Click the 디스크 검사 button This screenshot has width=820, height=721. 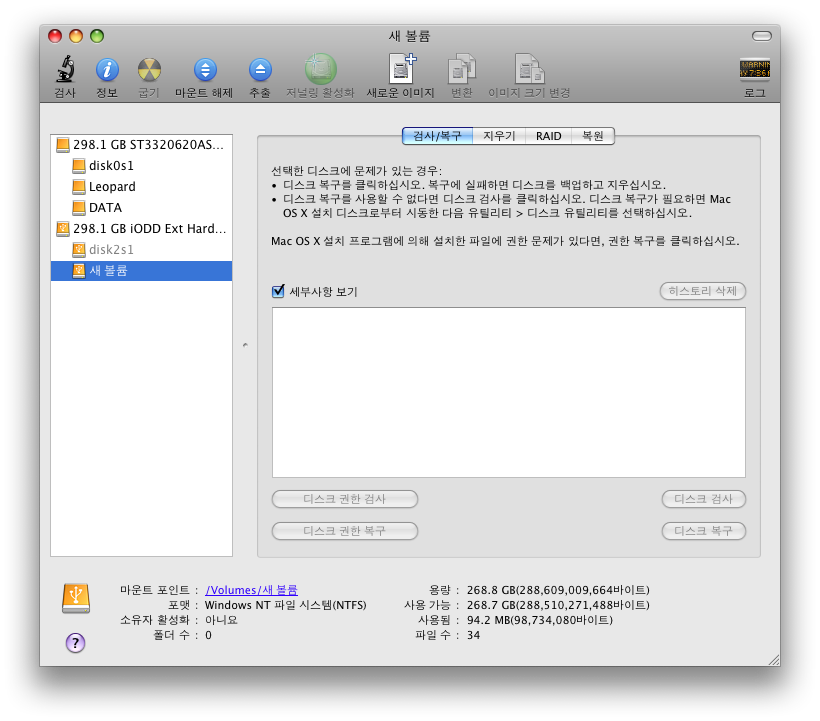tap(703, 499)
